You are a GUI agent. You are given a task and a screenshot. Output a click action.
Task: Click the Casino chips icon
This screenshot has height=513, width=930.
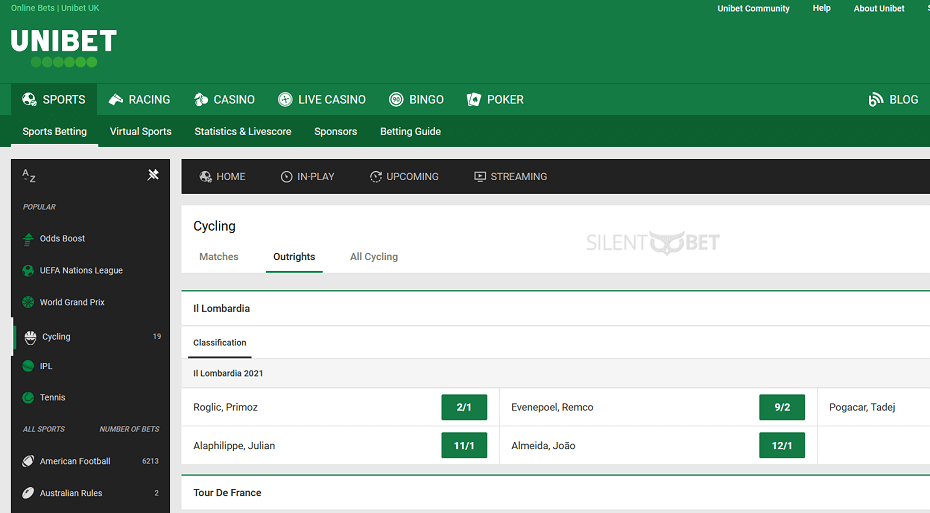pos(201,100)
